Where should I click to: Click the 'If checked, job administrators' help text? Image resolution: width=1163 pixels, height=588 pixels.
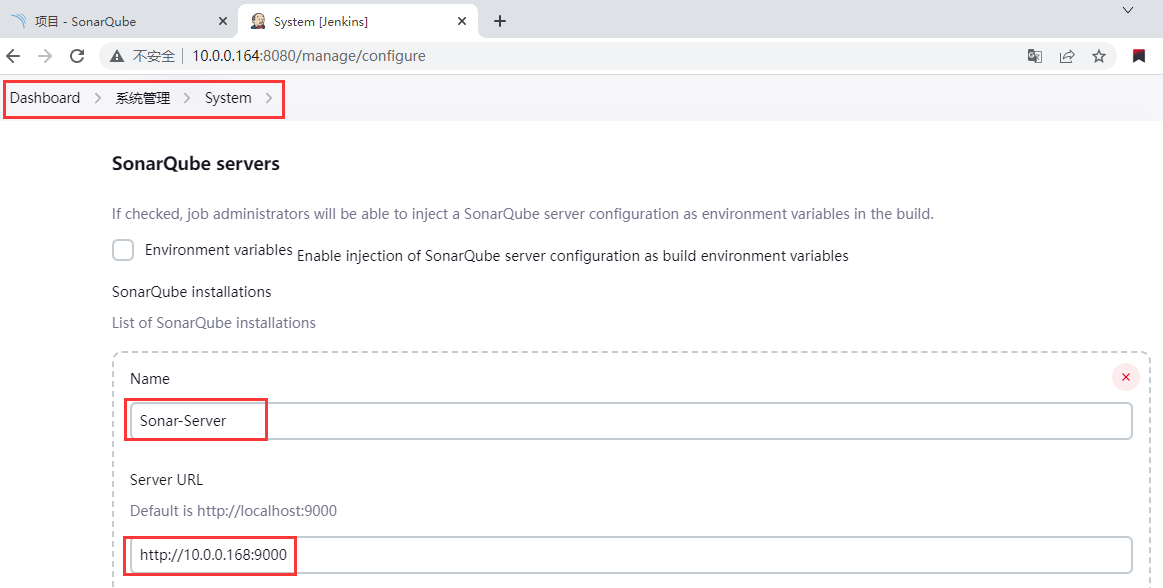(523, 214)
